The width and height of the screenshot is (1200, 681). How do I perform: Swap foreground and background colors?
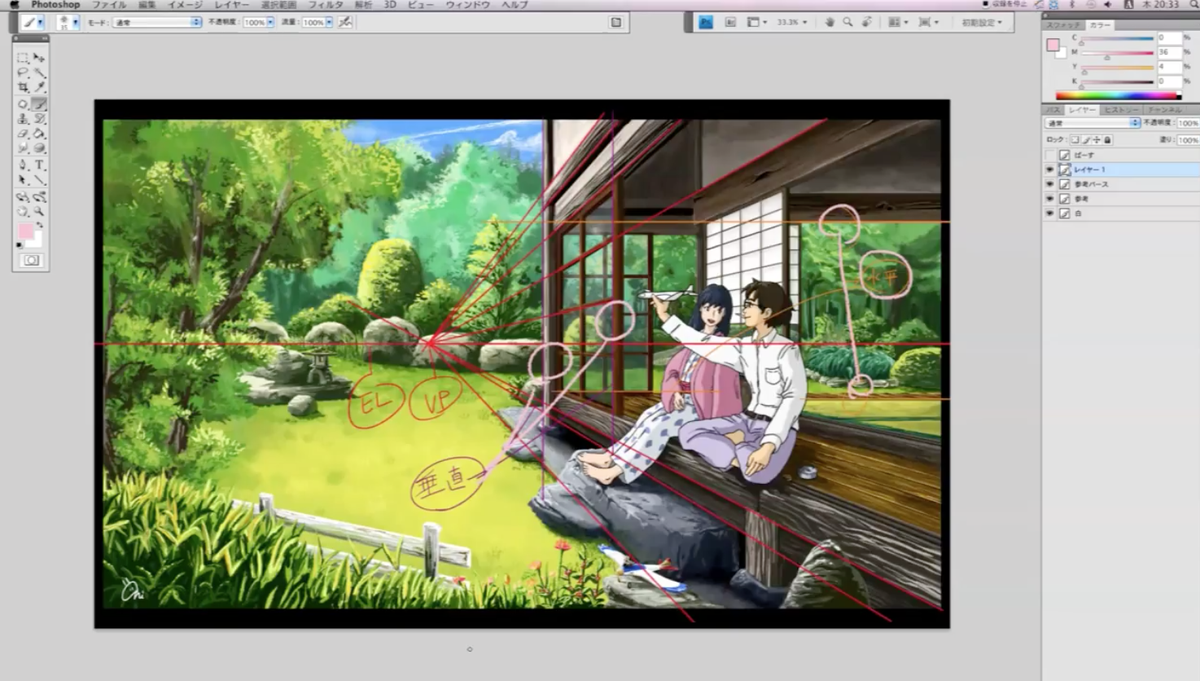[40, 224]
